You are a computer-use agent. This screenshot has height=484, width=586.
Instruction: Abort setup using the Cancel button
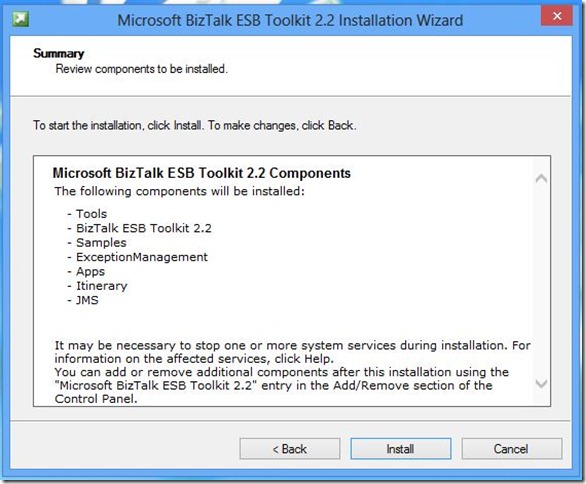tap(511, 448)
